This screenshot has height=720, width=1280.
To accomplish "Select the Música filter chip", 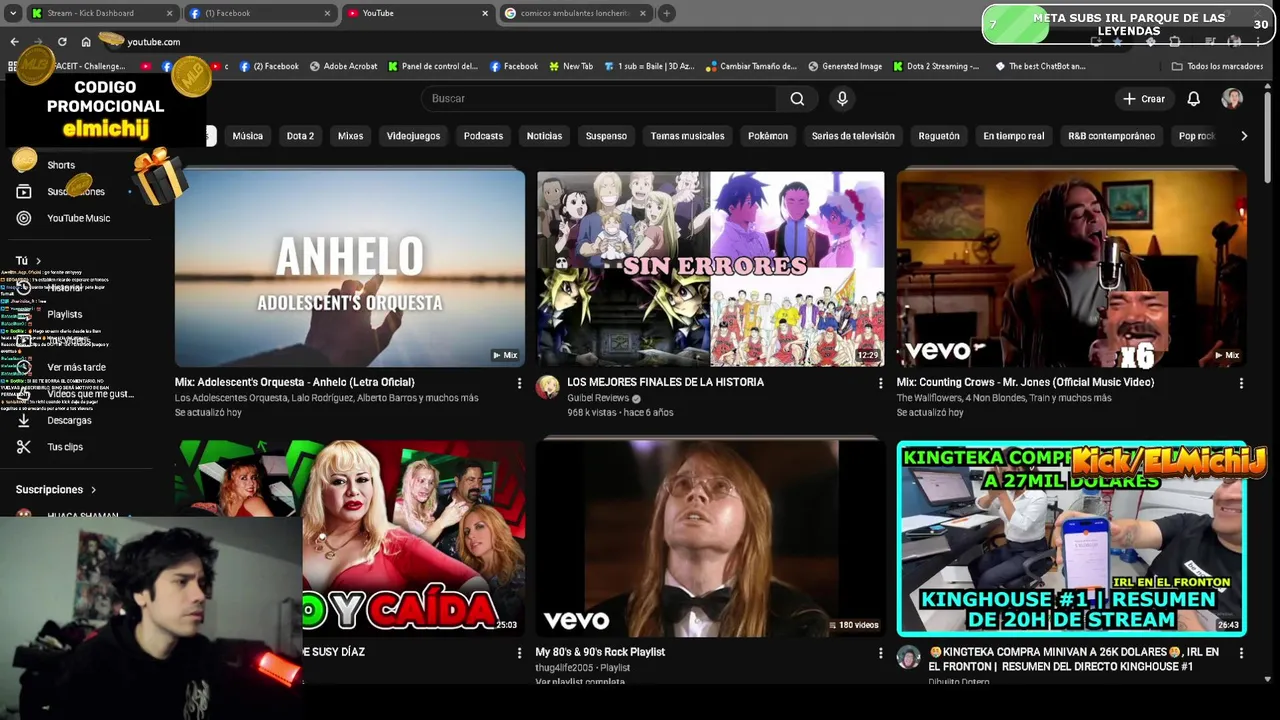I will [248, 136].
